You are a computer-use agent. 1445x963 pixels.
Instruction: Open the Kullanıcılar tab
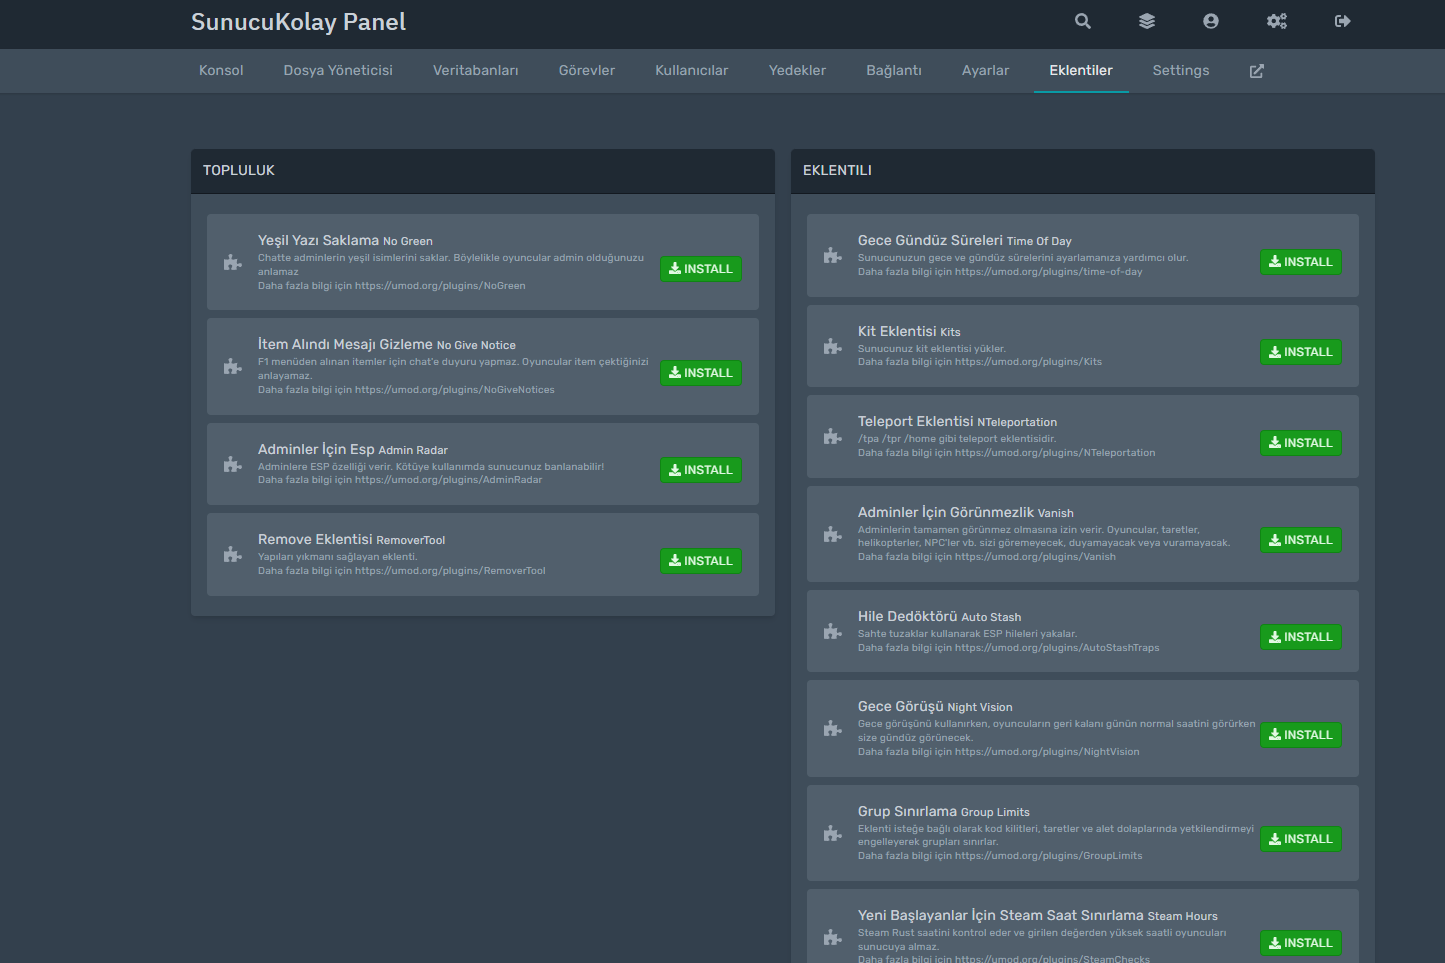[692, 71]
